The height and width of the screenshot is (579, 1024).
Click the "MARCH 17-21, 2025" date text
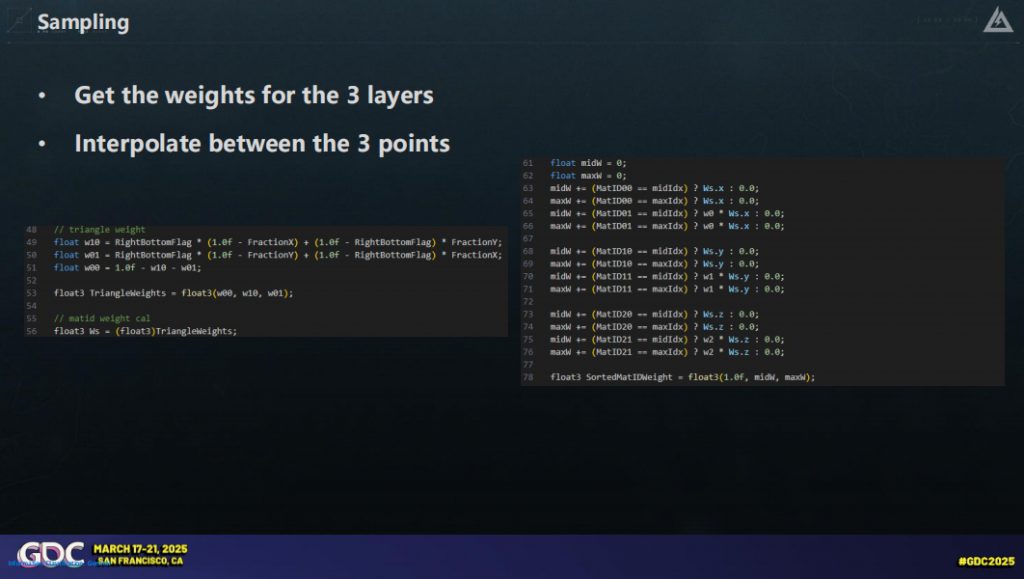[x=140, y=549]
